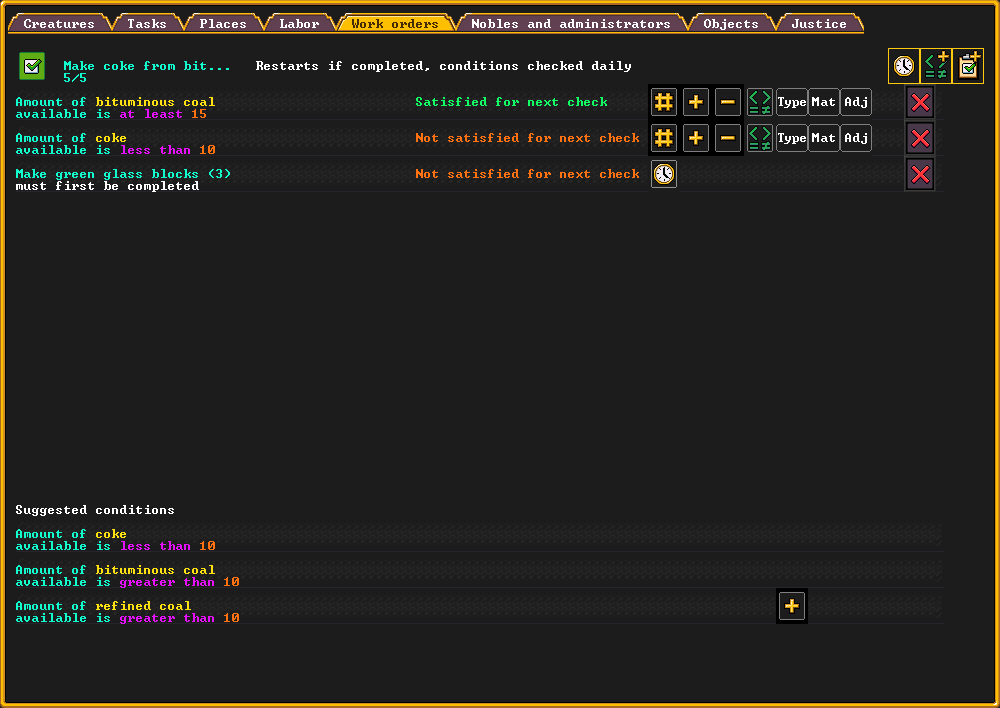Open Type selector for coke condition
The height and width of the screenshot is (708, 1000).
792,138
